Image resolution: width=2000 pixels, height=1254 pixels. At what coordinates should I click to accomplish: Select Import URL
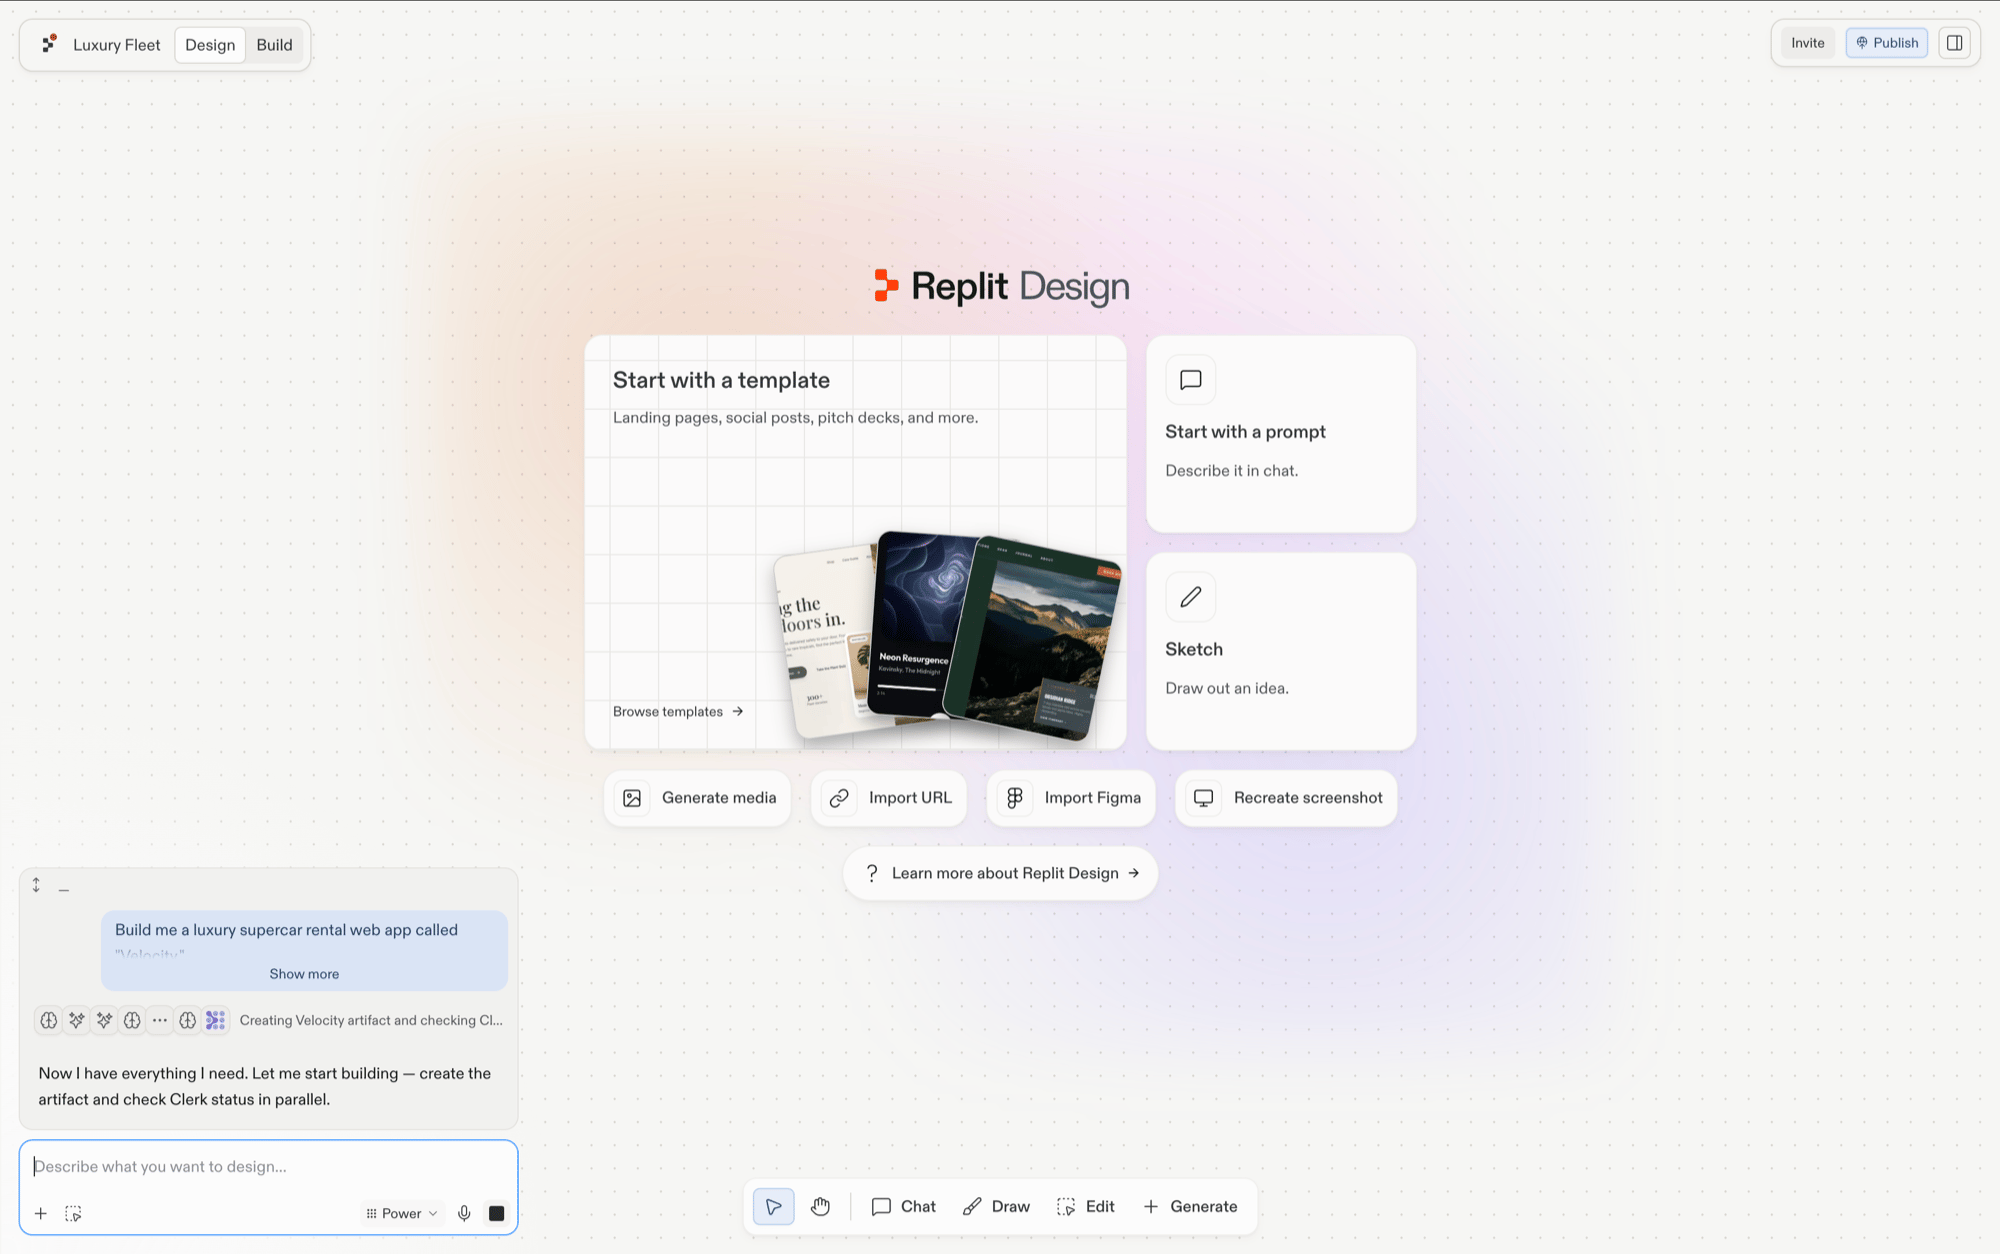(889, 798)
